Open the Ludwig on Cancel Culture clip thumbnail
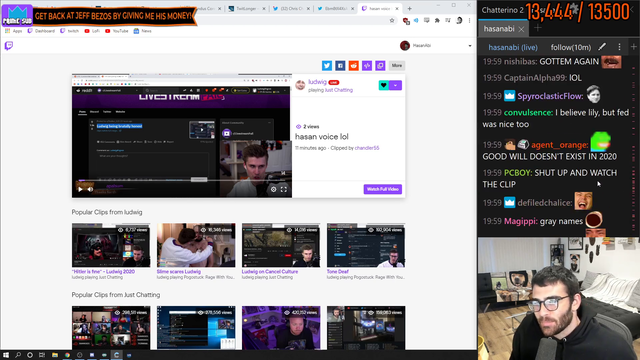The height and width of the screenshot is (360, 640). click(x=281, y=245)
